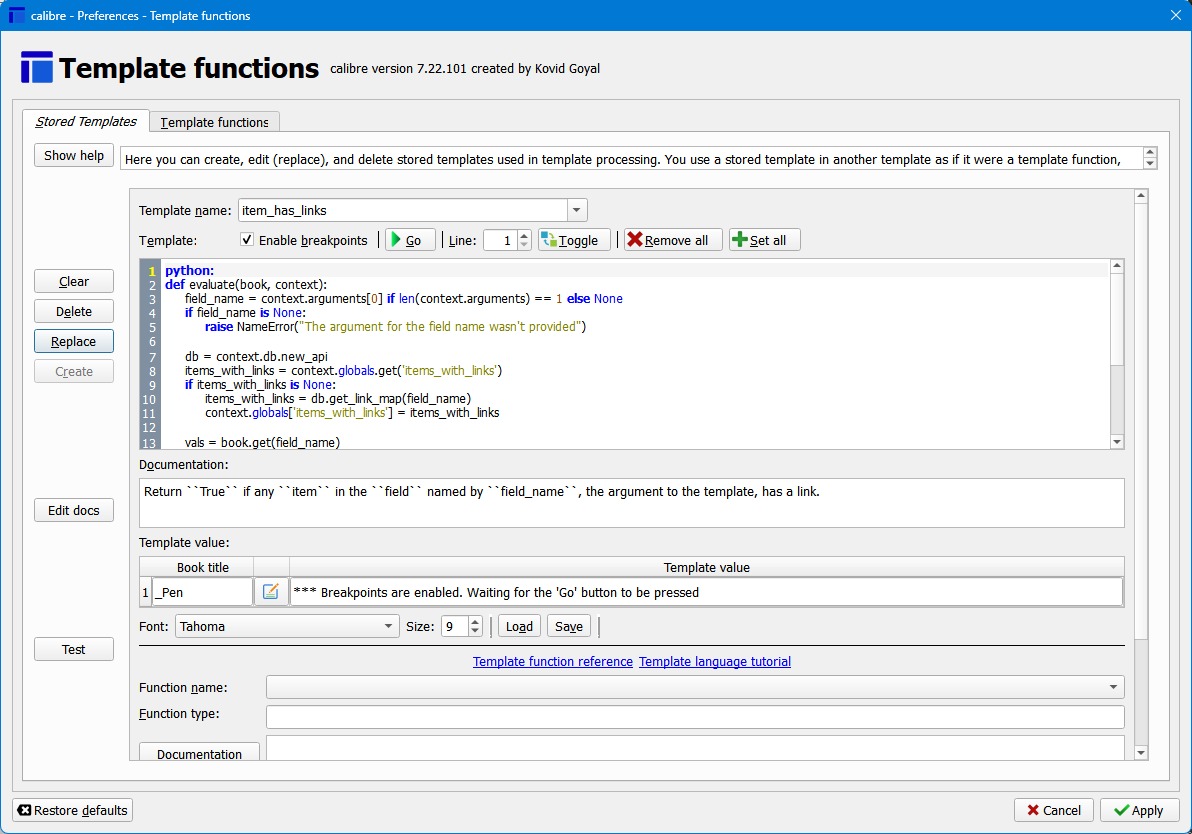Increase the Line number spinner
This screenshot has width=1192, height=834.
tap(524, 235)
